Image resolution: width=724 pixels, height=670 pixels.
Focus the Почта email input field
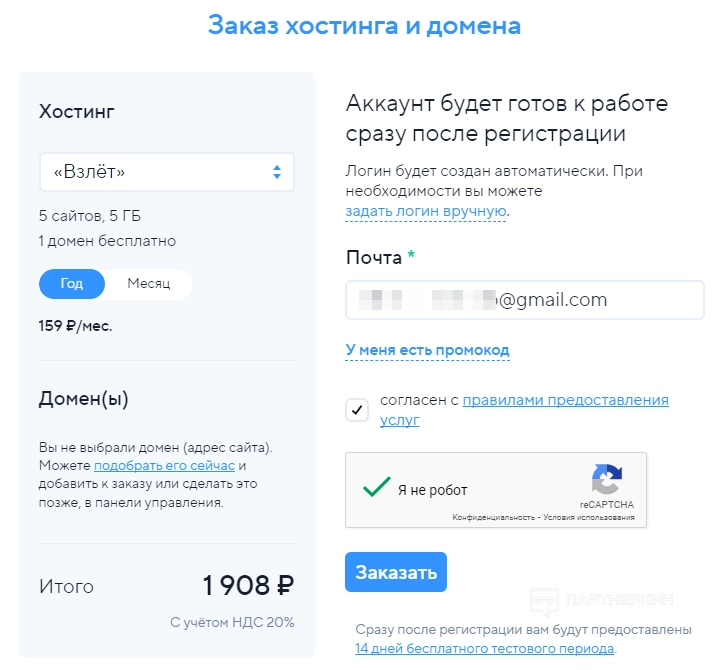pyautogui.click(x=524, y=300)
